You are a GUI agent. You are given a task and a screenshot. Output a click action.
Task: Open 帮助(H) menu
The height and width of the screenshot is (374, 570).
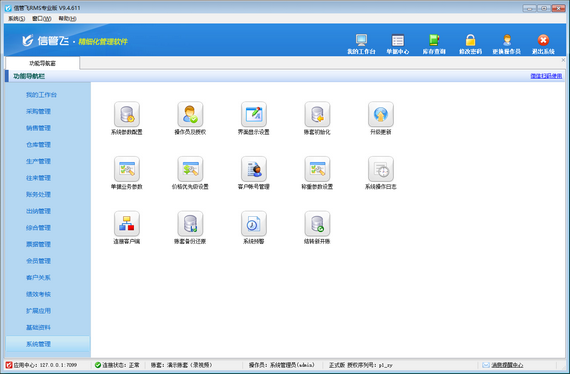pos(67,19)
